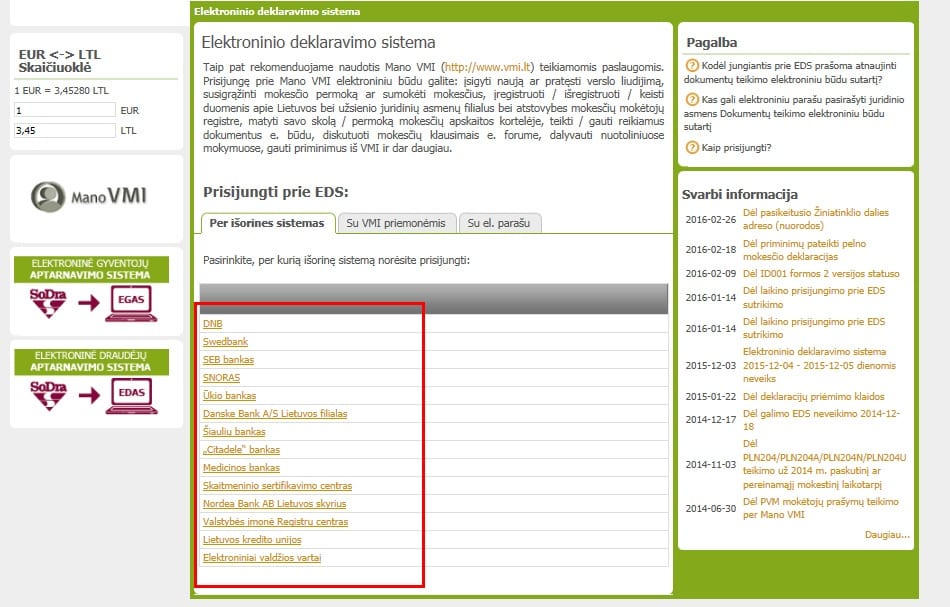Click the help icon next to 'Kaip prisijungti?'
The width and height of the screenshot is (950, 607).
tap(692, 147)
